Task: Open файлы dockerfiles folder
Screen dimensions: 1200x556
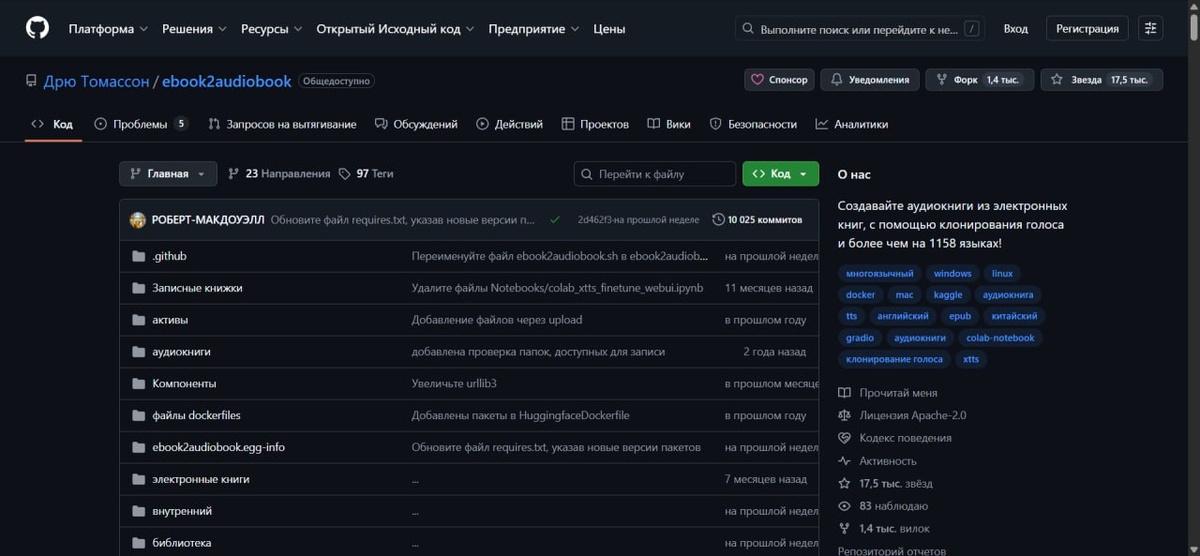Action: tap(196, 416)
